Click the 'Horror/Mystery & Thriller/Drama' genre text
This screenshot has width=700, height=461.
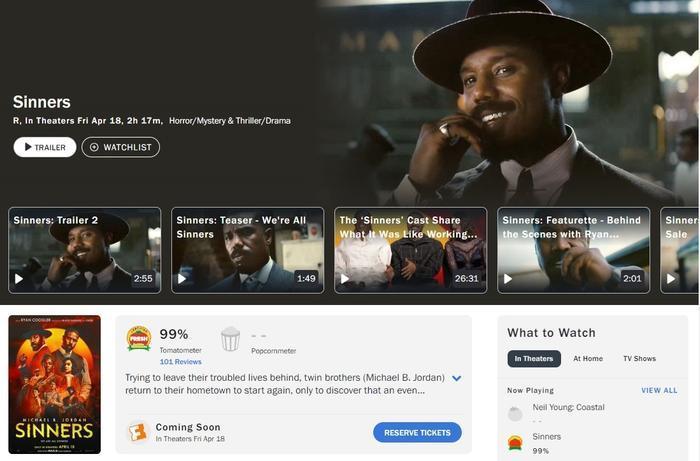coord(230,120)
